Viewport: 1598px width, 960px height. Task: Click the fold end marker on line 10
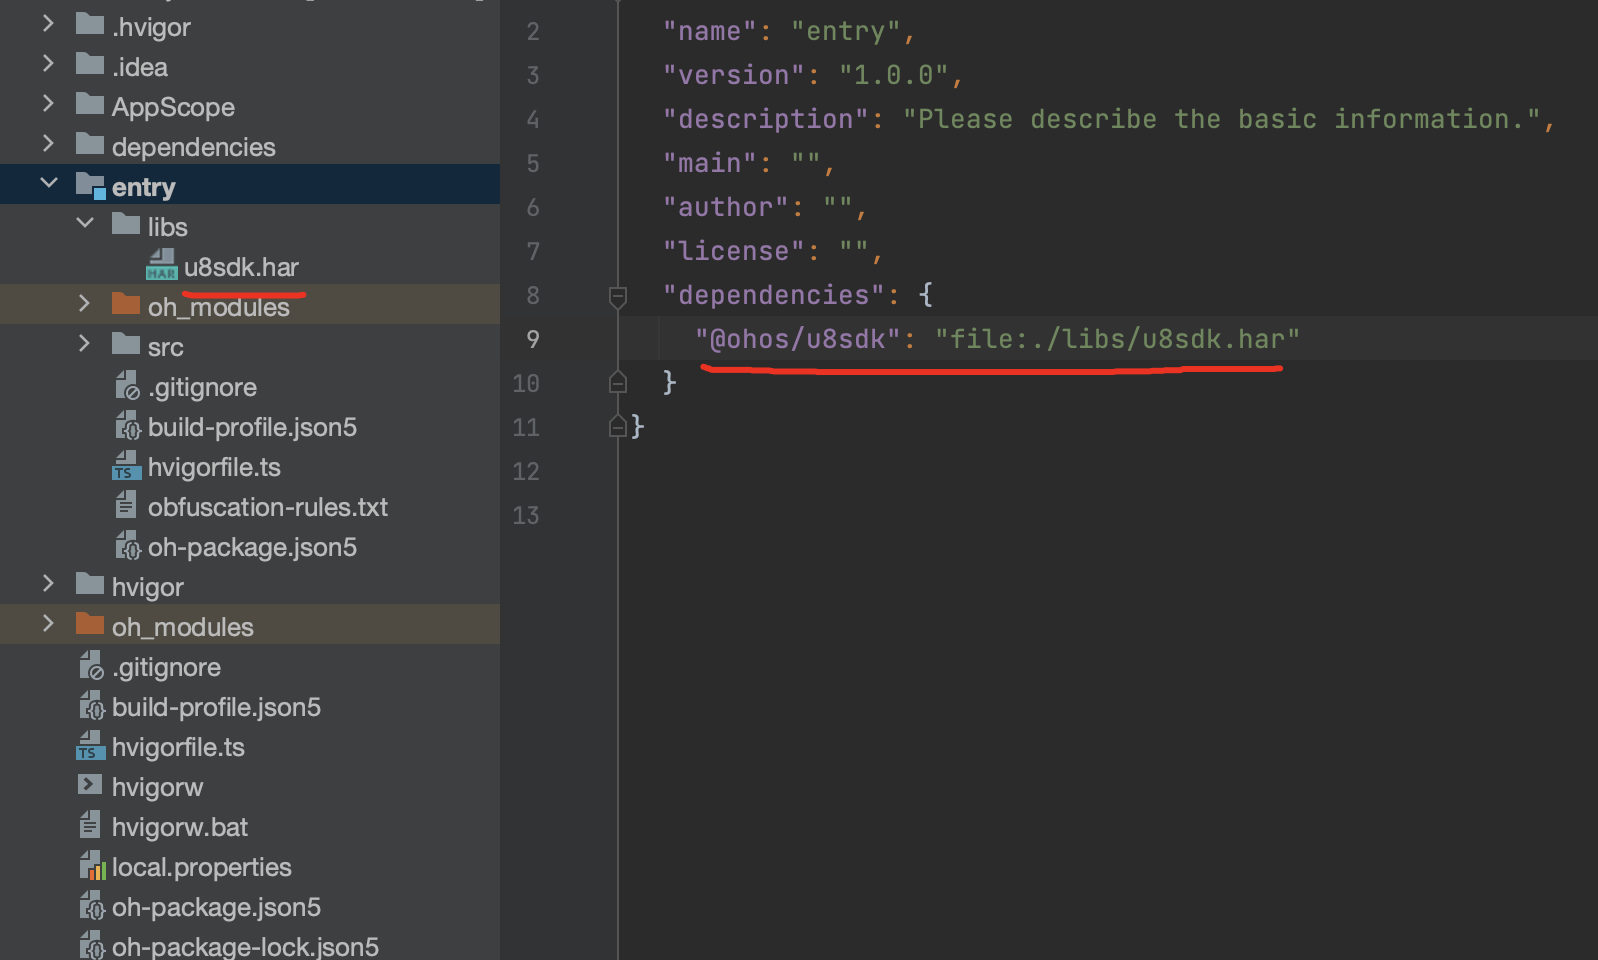[618, 382]
